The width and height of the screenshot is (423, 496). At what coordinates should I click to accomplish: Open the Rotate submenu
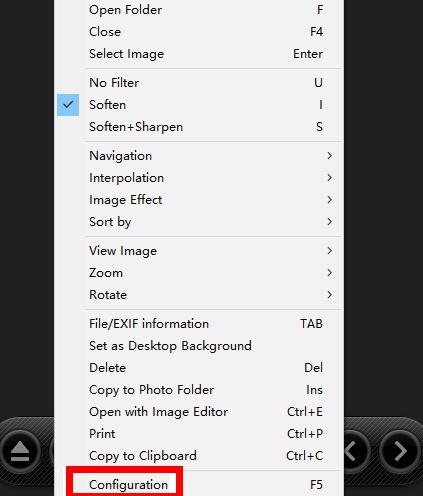200,295
